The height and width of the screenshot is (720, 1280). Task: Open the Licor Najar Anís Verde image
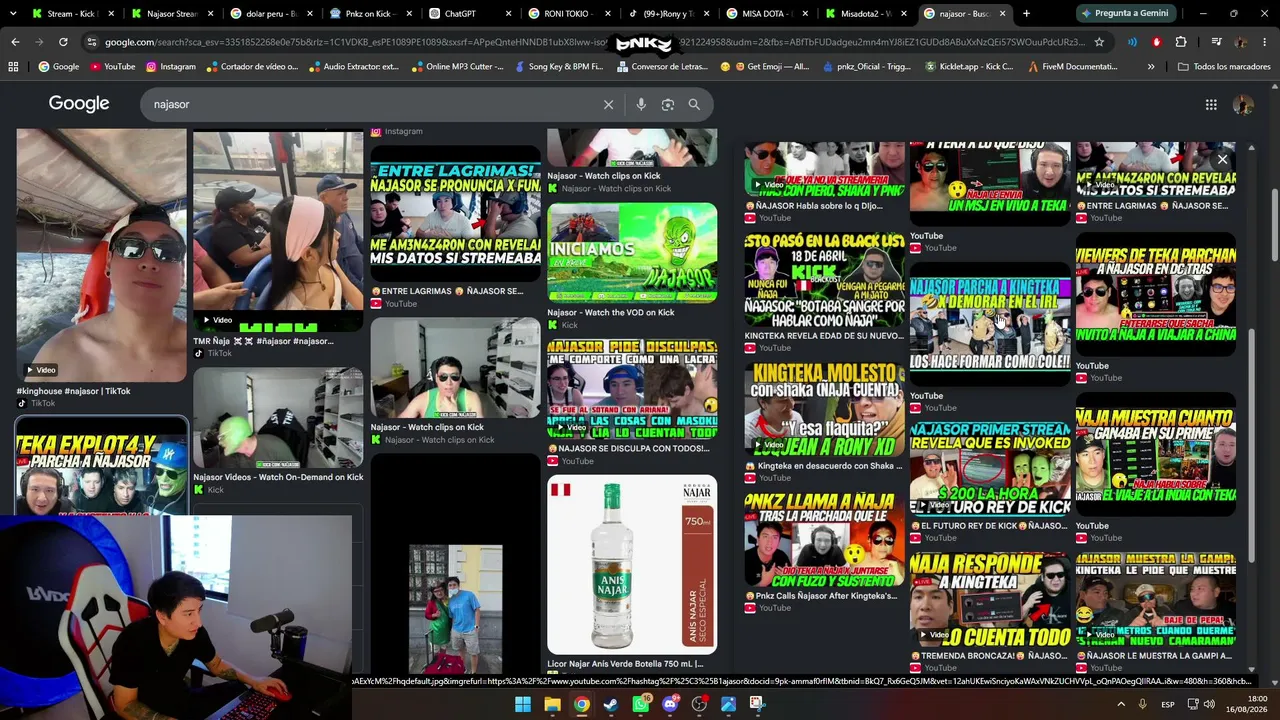[x=632, y=563]
